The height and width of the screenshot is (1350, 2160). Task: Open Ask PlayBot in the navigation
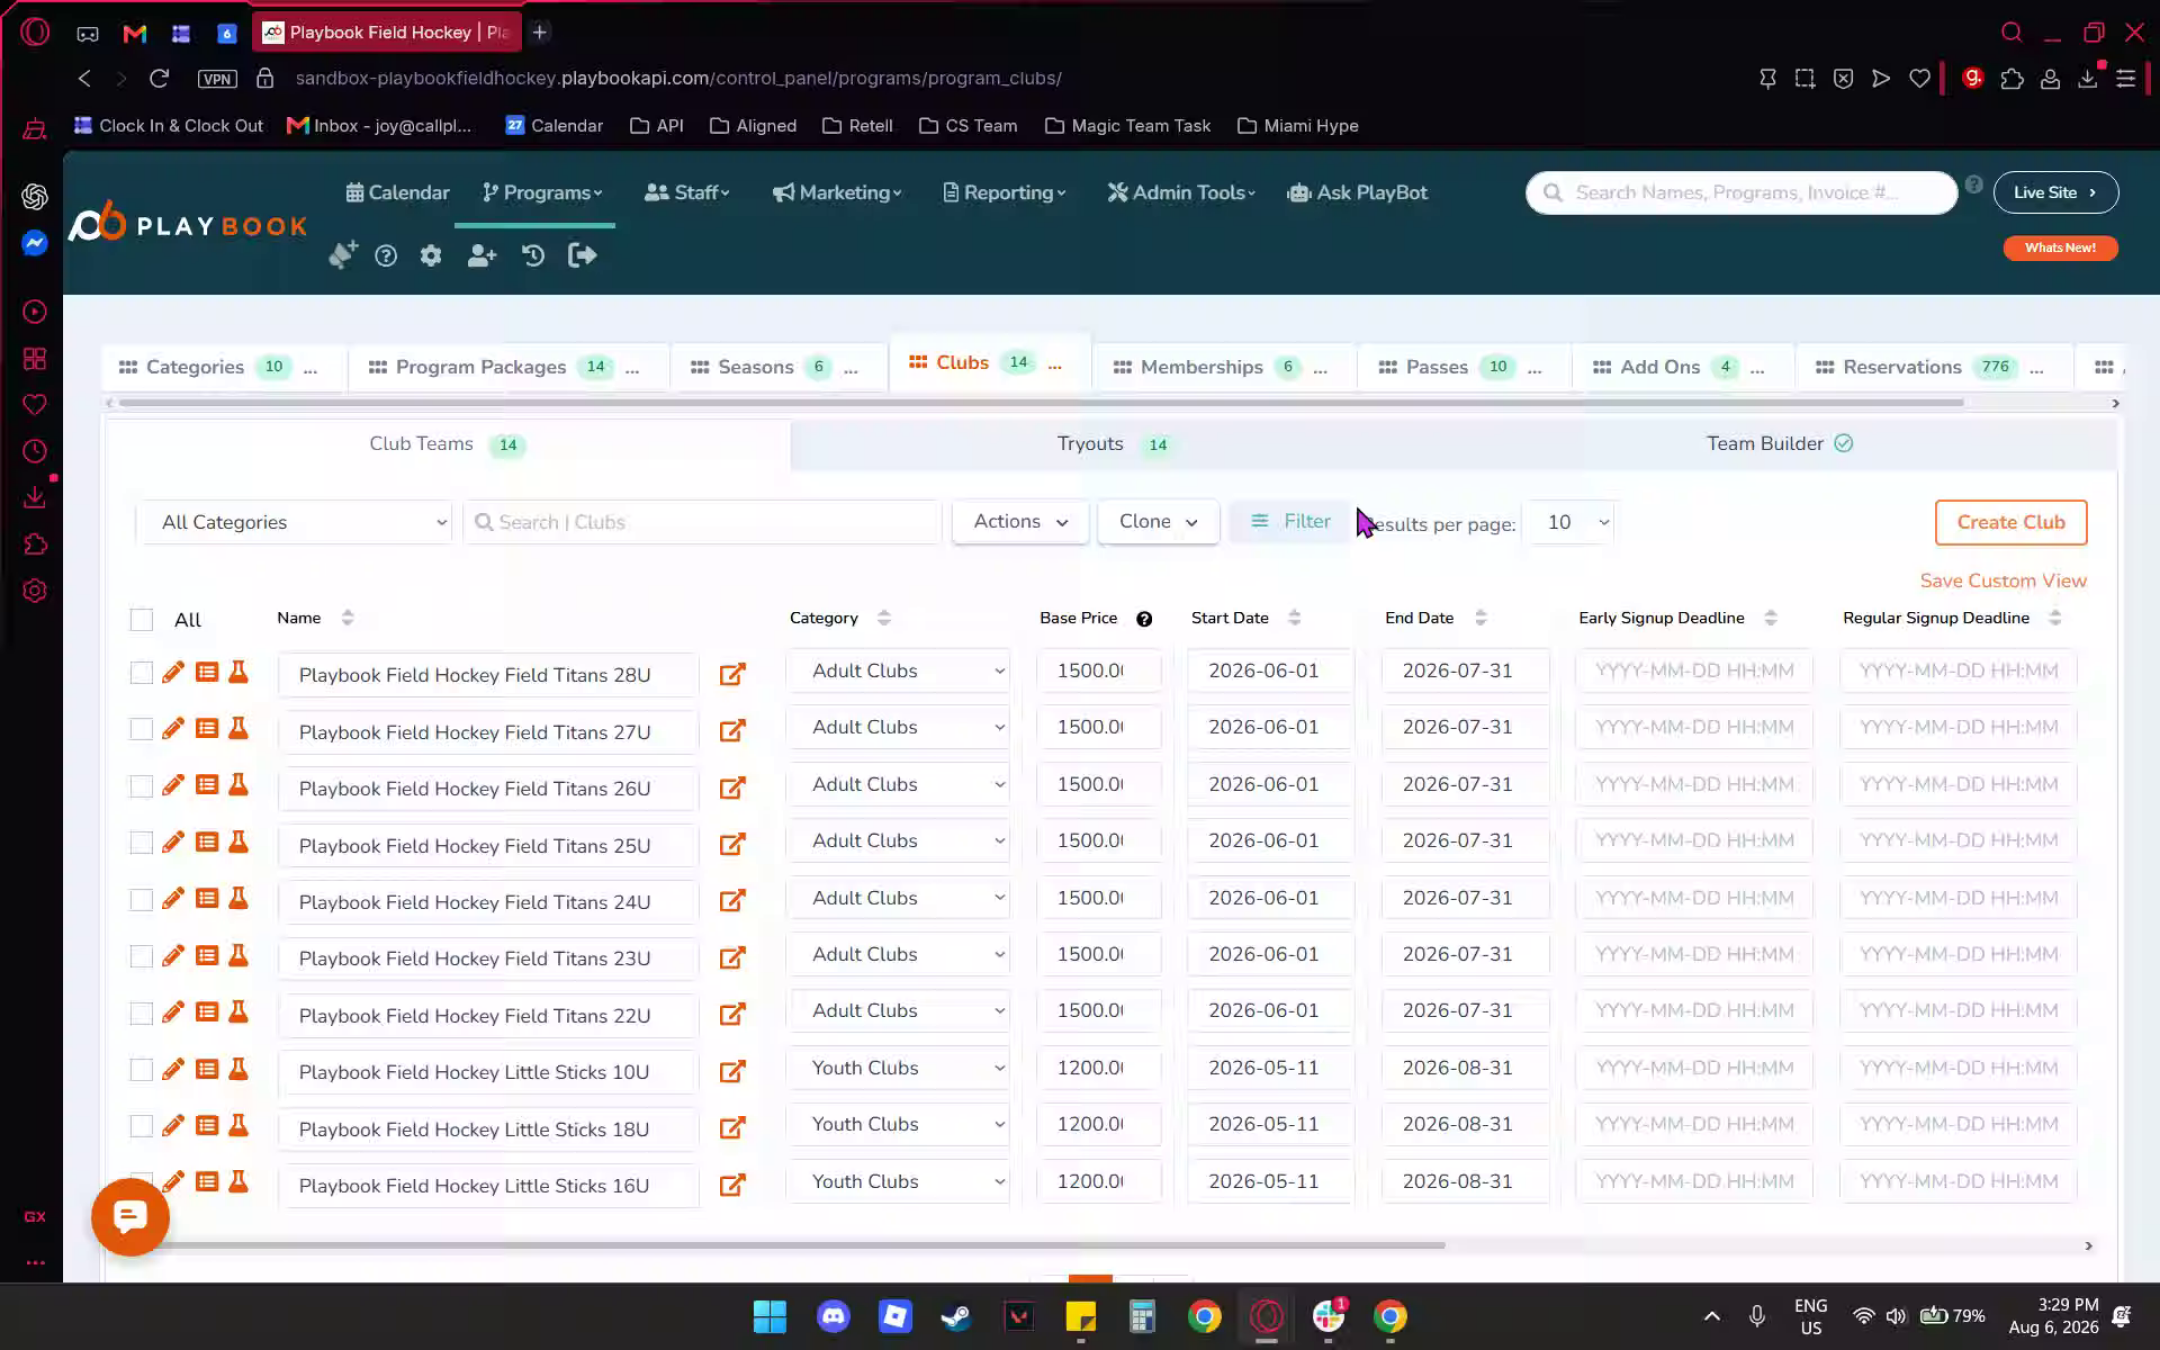click(x=1358, y=192)
